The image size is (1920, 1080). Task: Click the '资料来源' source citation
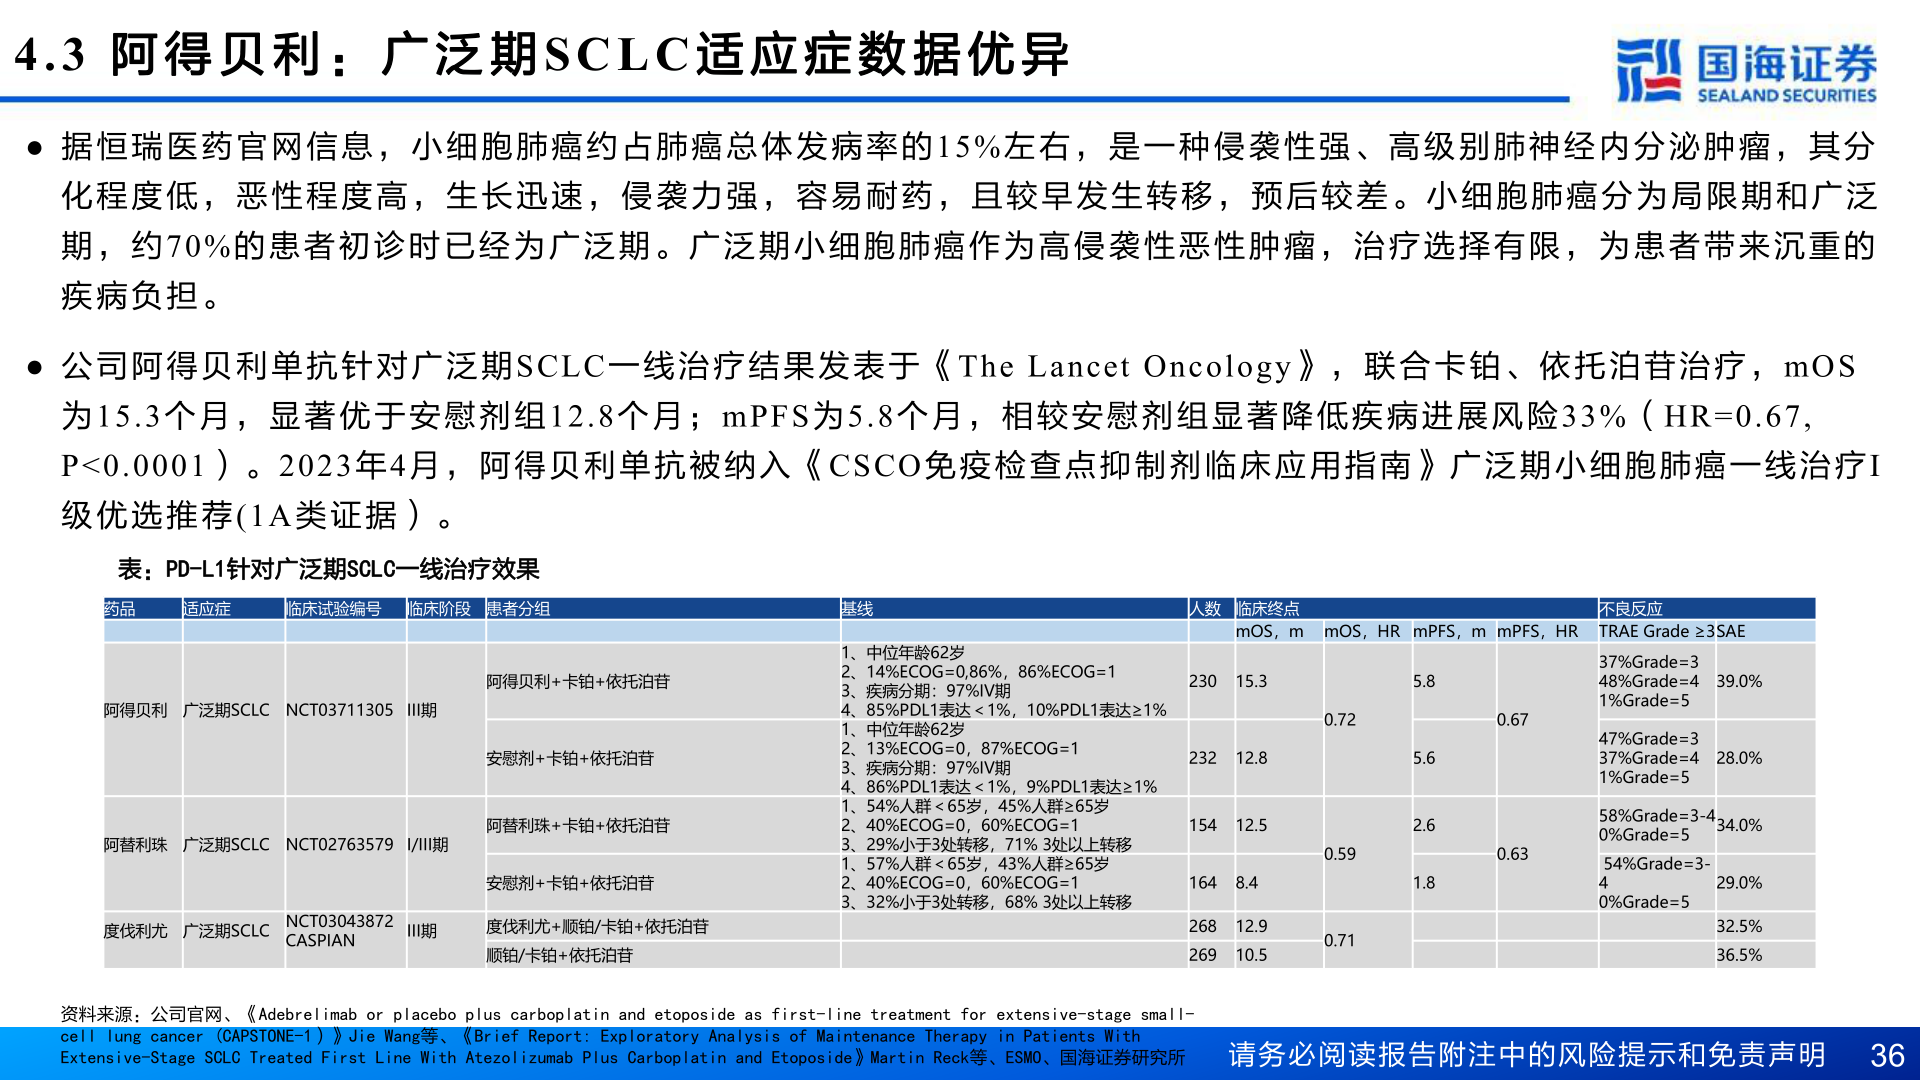627,1036
